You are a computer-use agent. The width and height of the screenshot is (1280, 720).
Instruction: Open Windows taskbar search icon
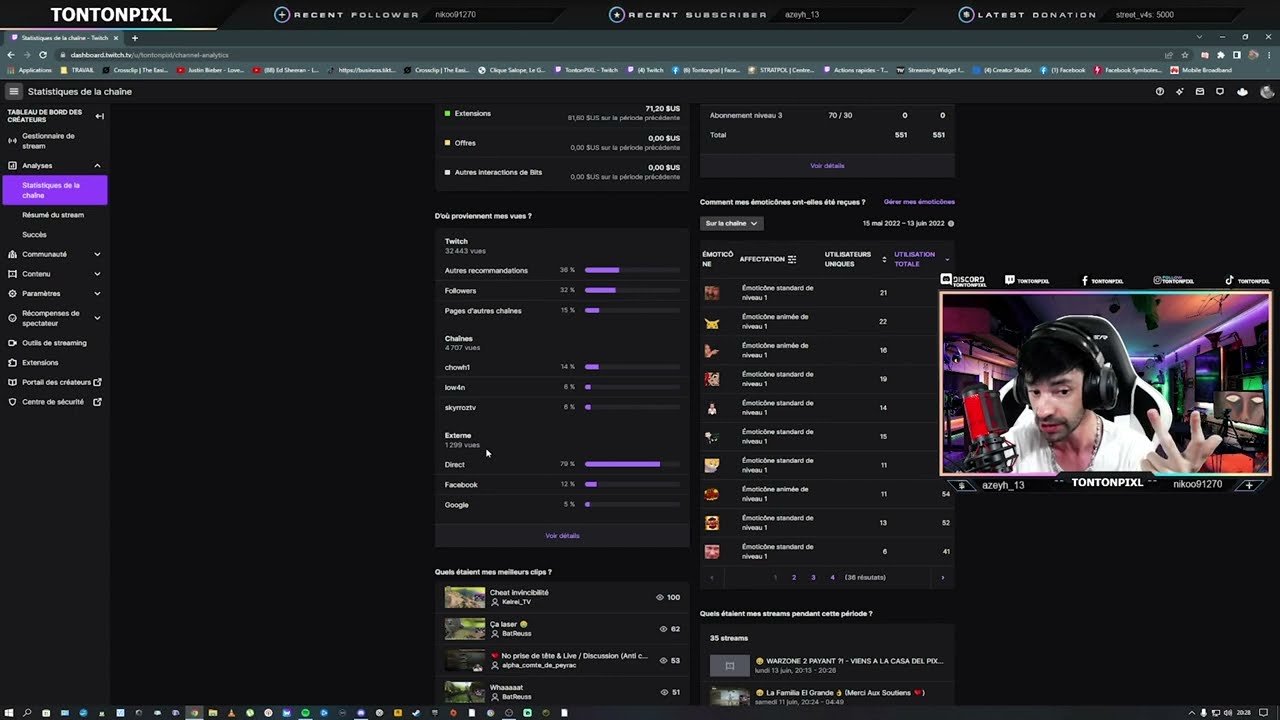(x=27, y=713)
